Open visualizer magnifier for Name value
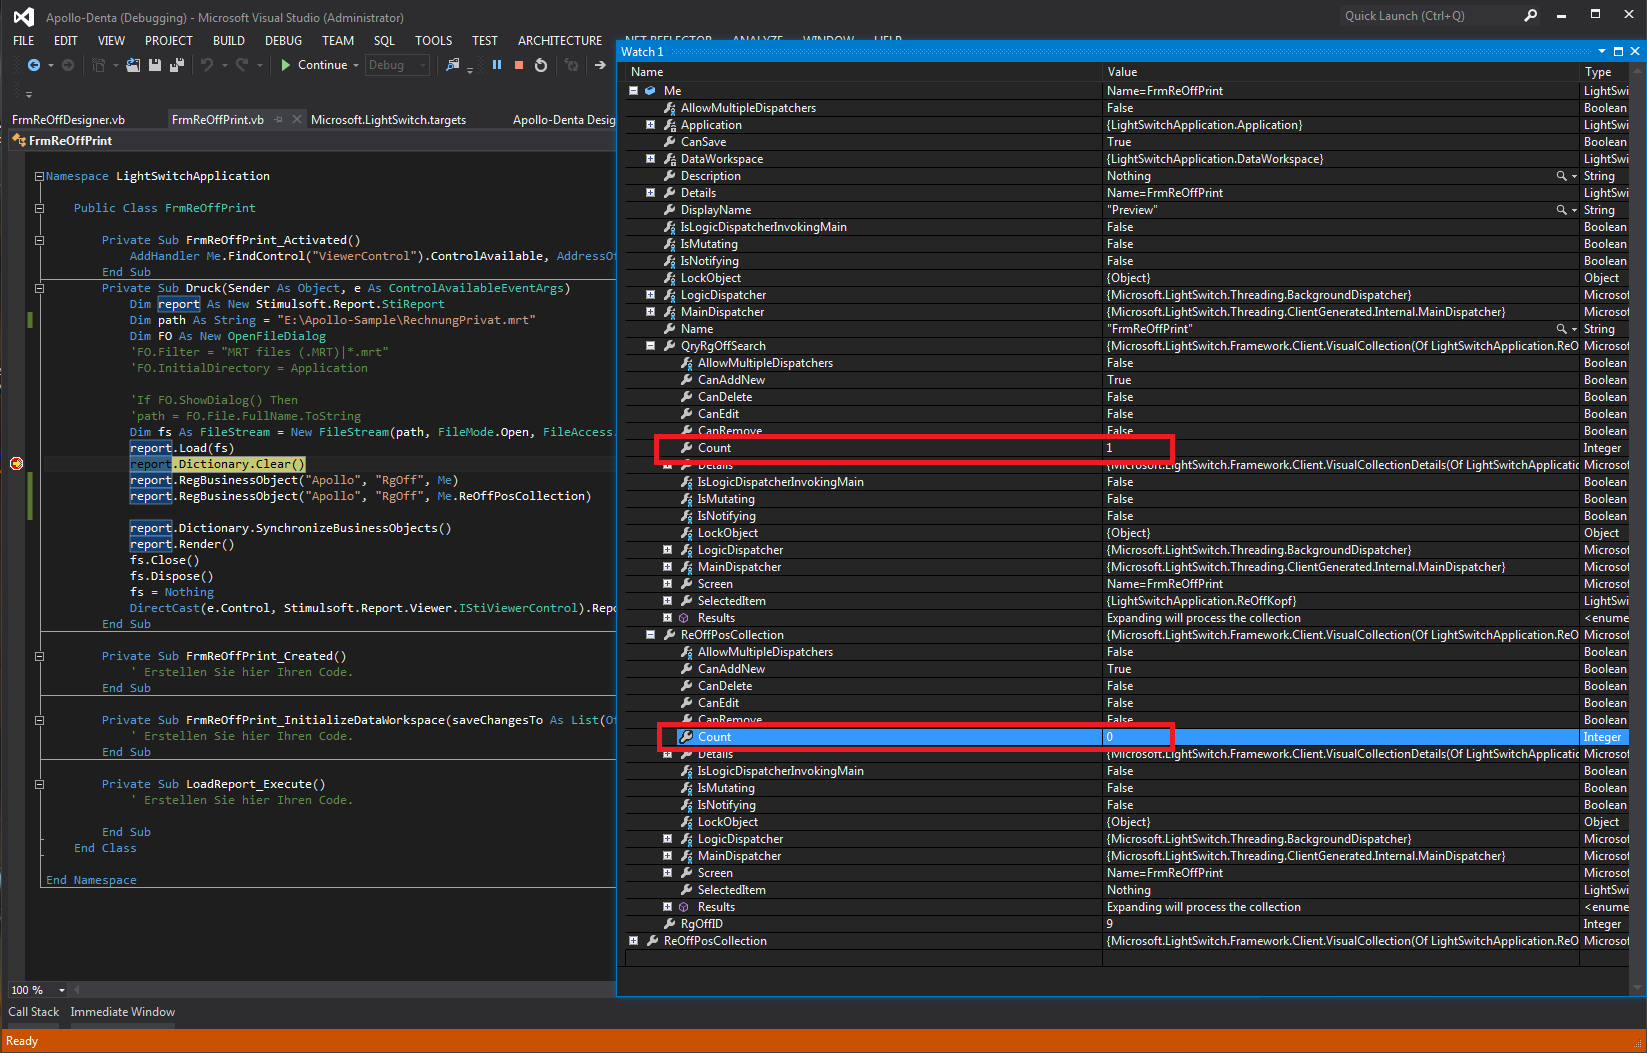Viewport: 1647px width, 1053px height. click(1561, 329)
